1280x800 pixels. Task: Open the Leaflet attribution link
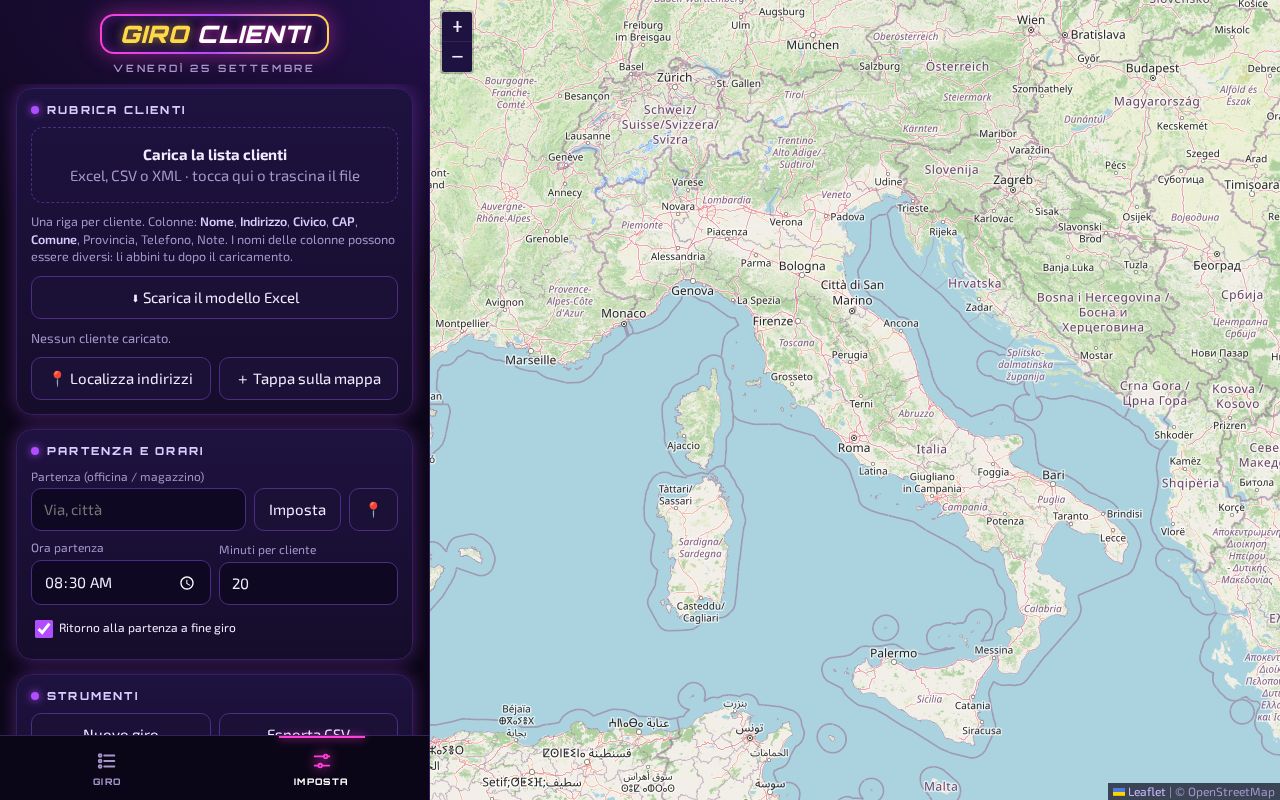[x=1139, y=792]
